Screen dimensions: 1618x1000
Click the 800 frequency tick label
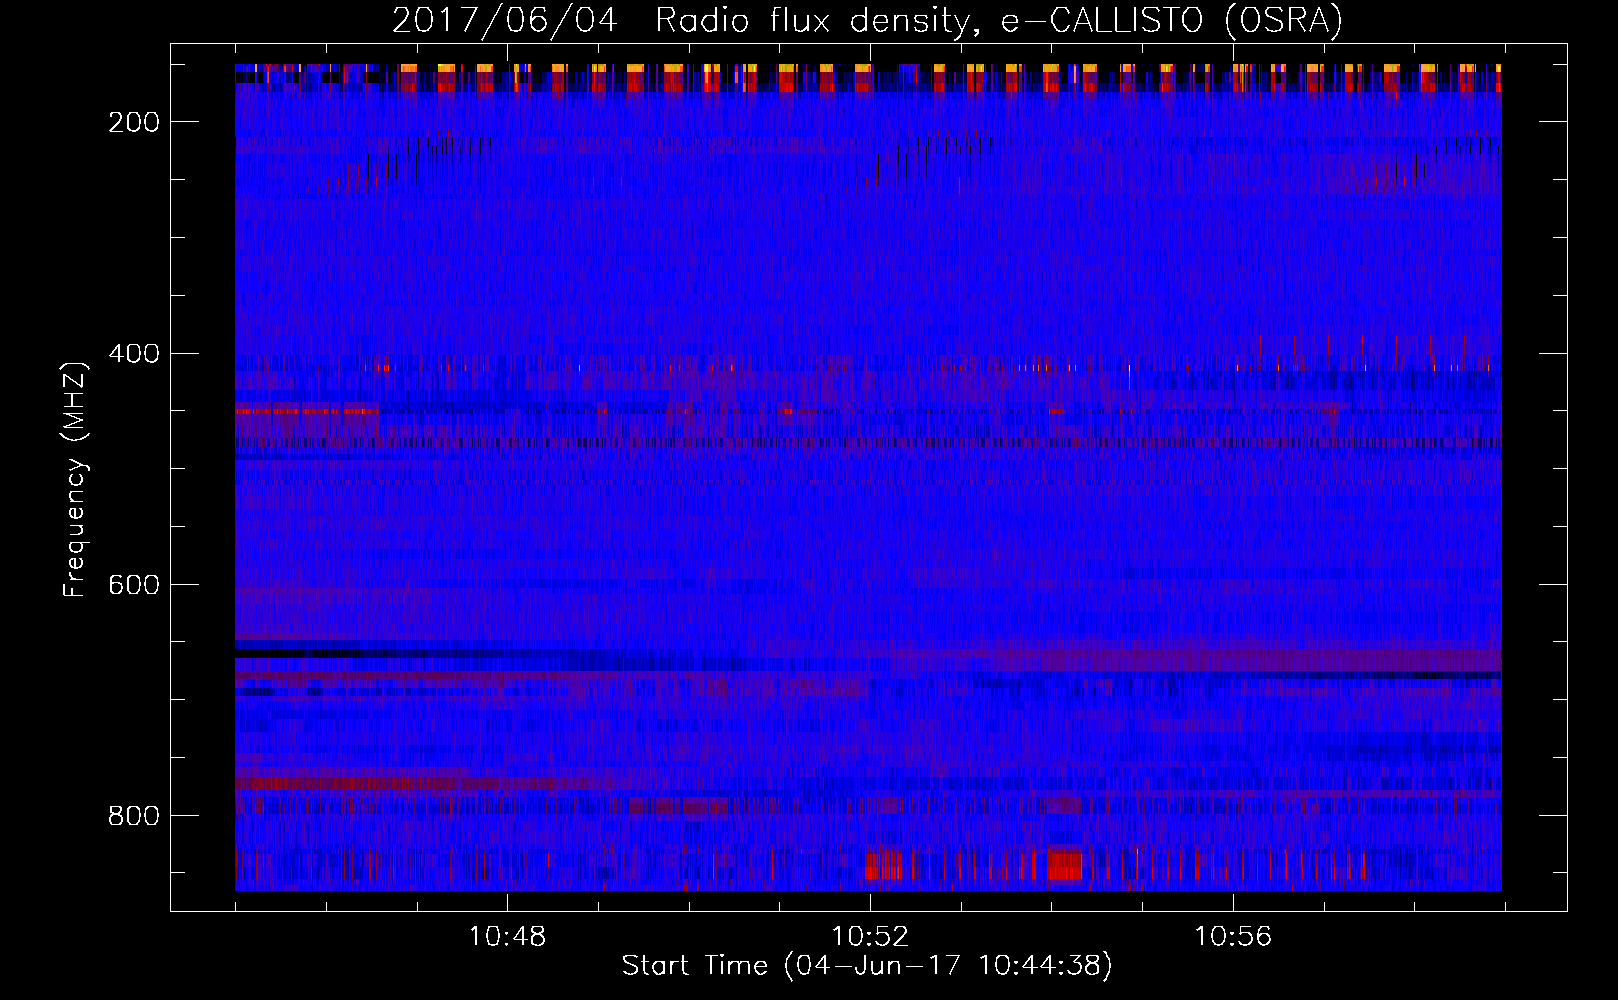(134, 816)
